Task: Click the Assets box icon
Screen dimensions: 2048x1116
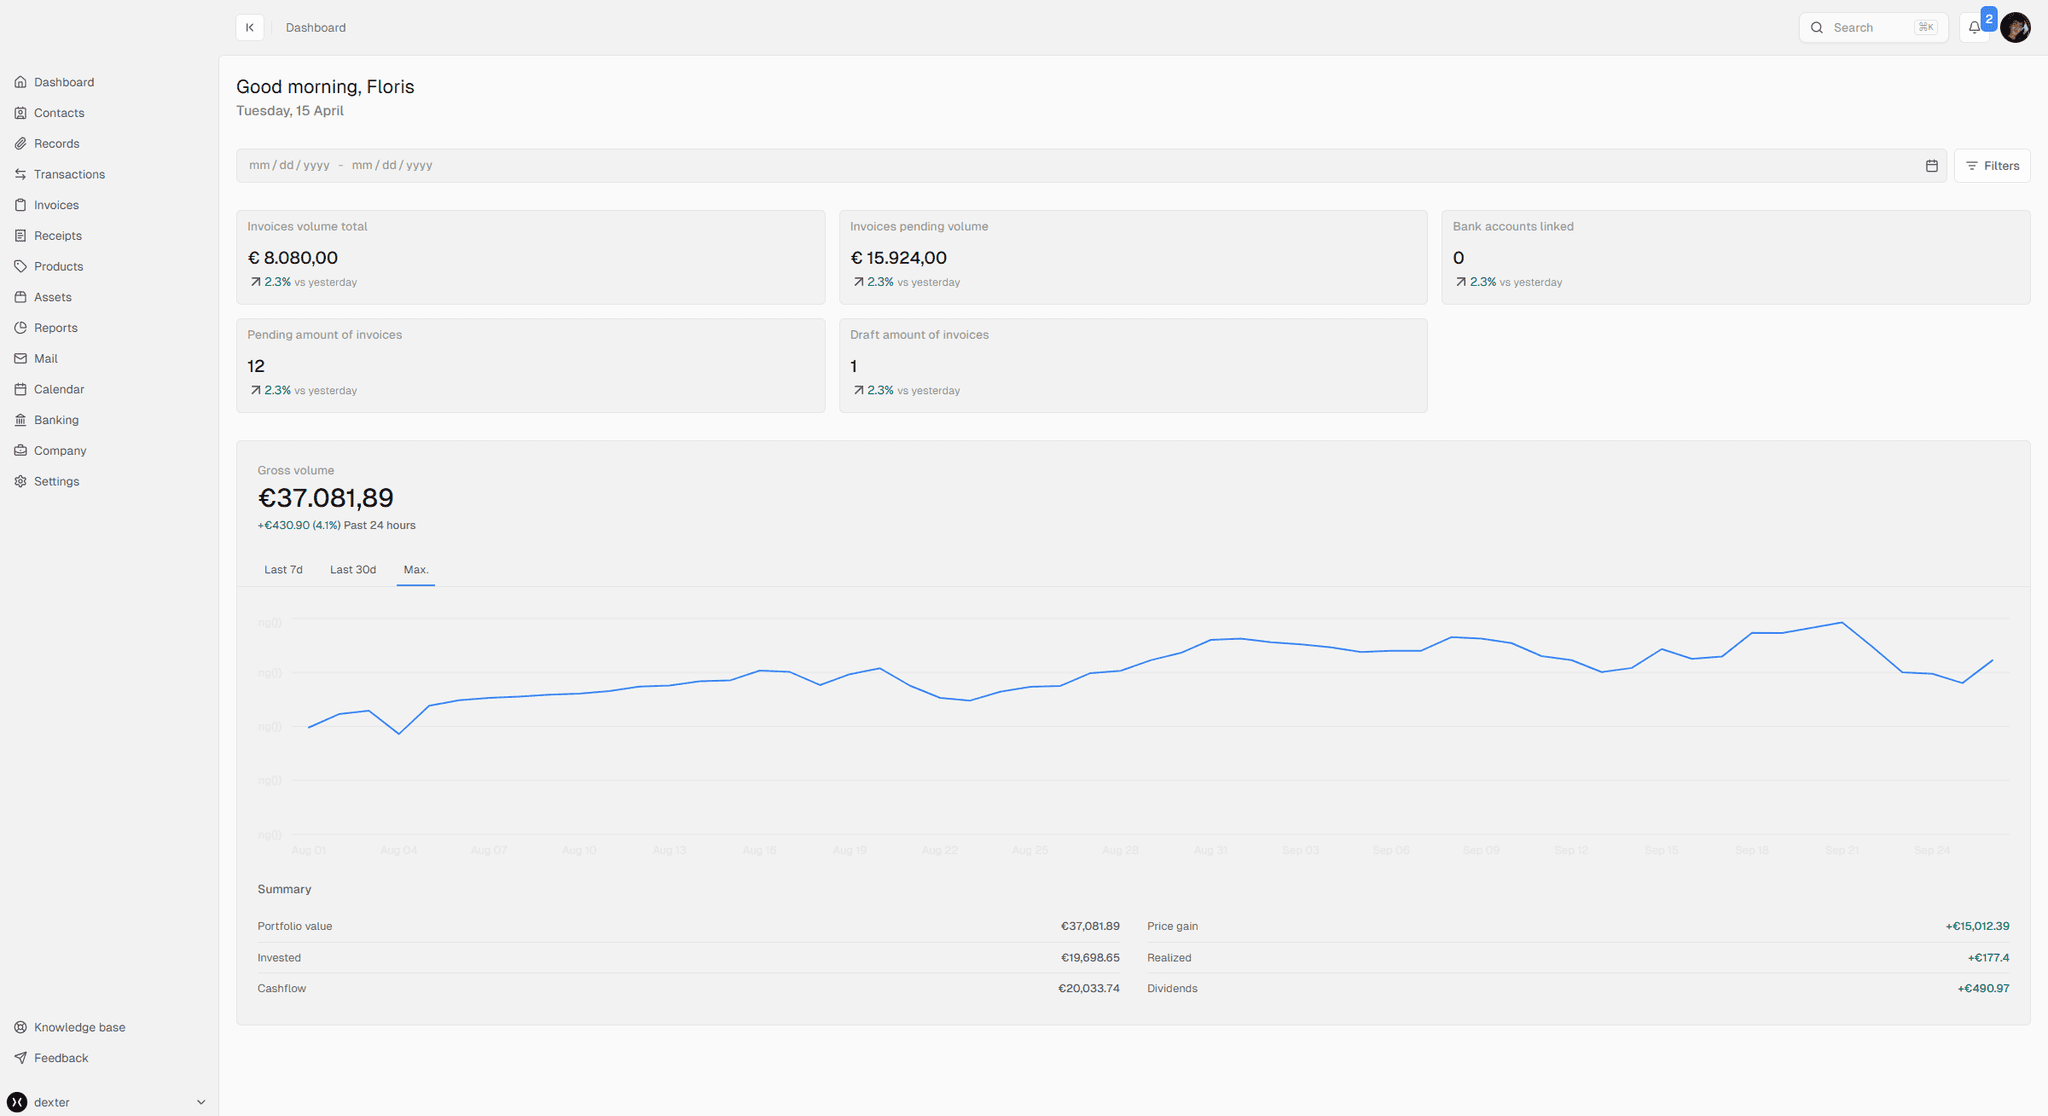Action: (x=20, y=297)
